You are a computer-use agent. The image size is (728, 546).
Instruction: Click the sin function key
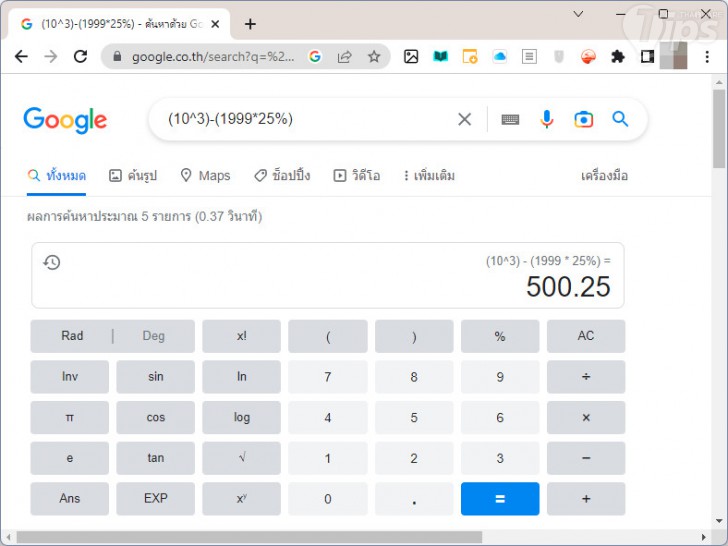156,377
